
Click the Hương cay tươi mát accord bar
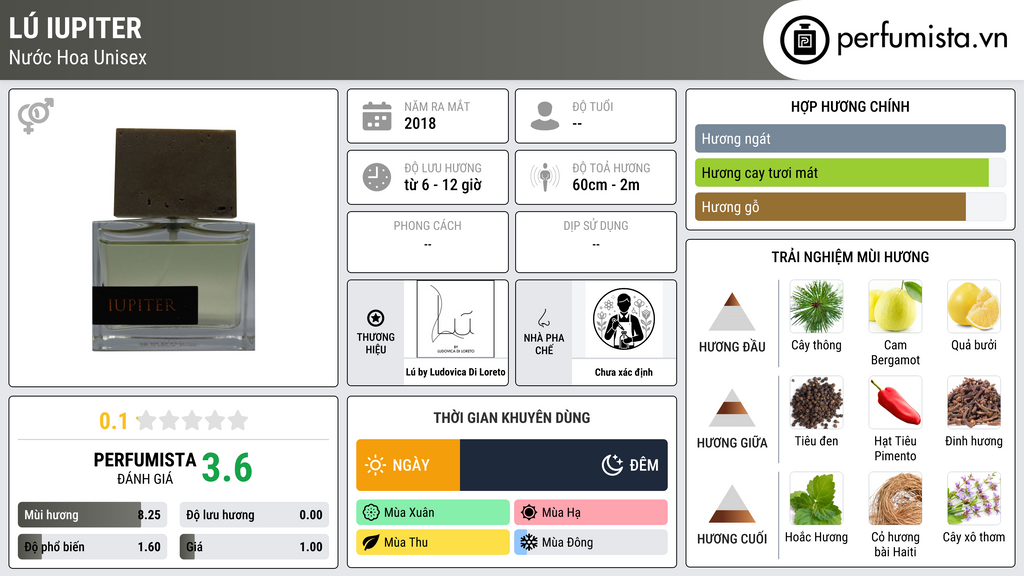[850, 173]
